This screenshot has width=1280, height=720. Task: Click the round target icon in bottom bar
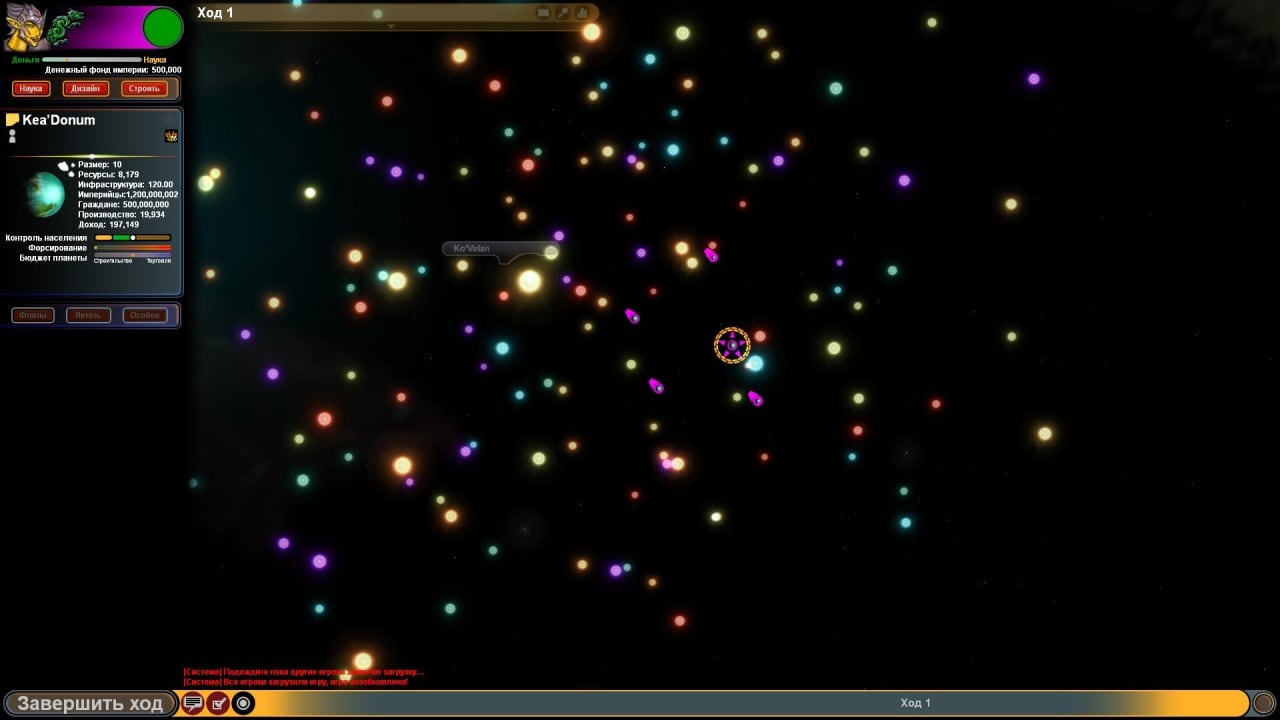click(x=243, y=703)
